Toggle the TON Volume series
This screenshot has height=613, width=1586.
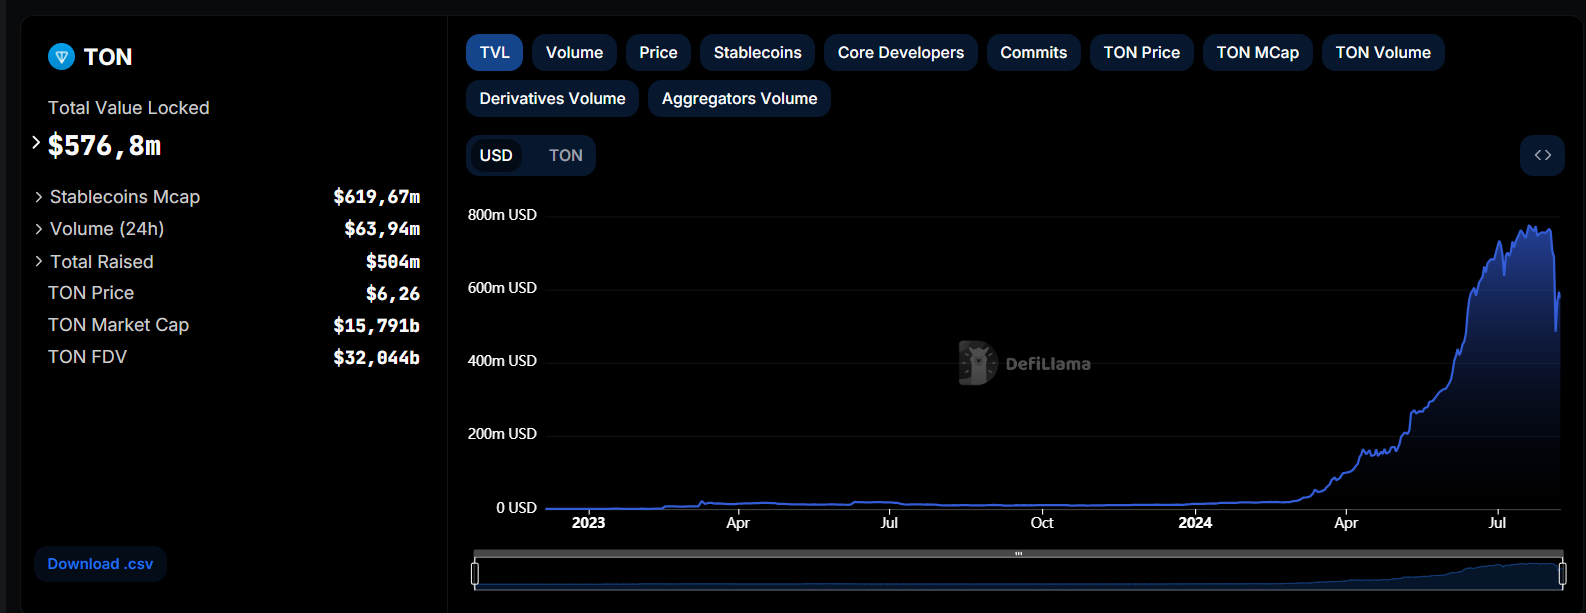pos(1383,53)
